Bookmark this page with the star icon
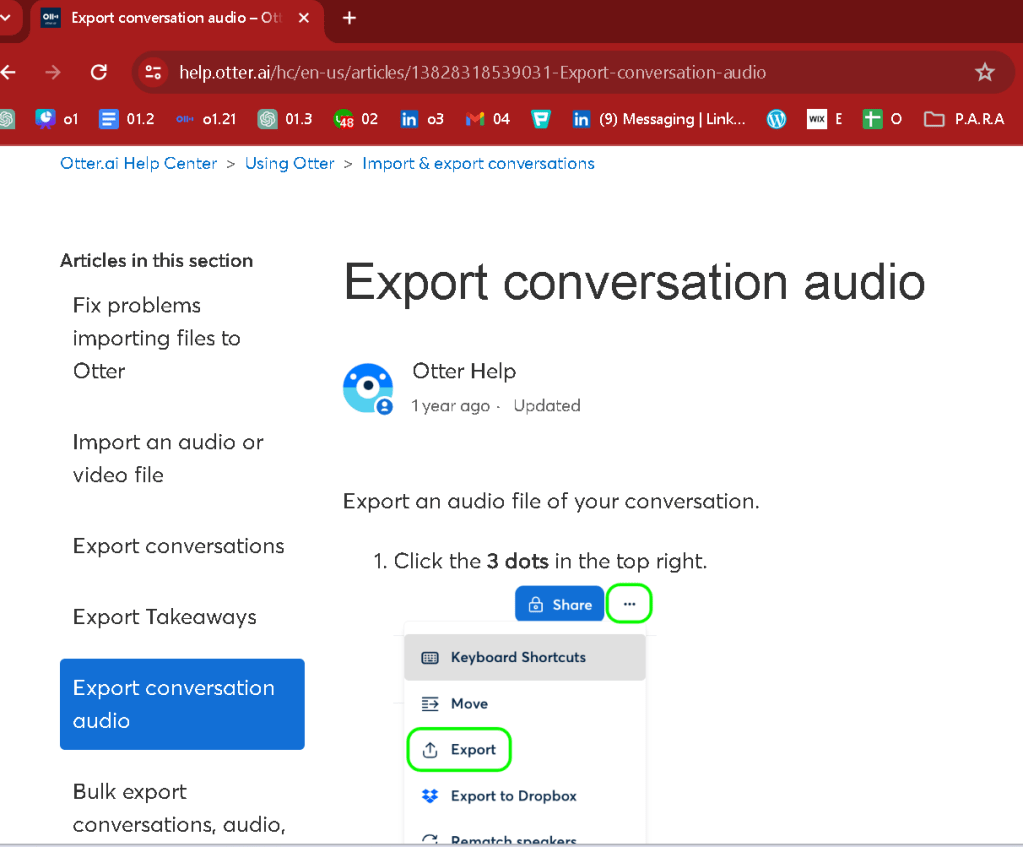The height and width of the screenshot is (847, 1023). [x=985, y=72]
